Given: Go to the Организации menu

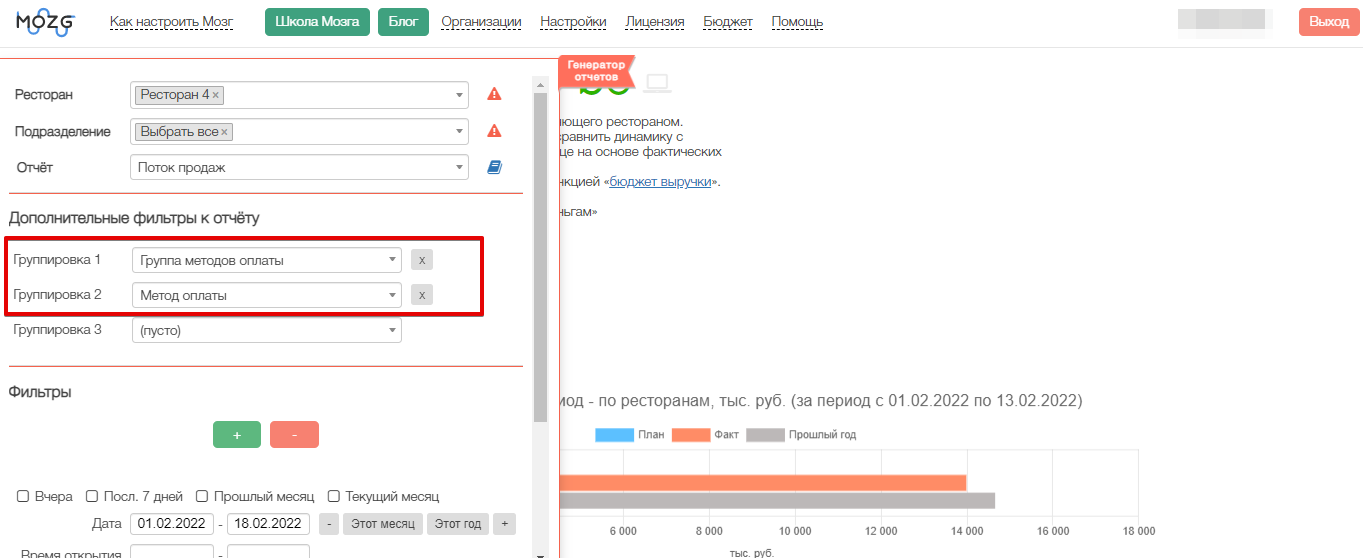Looking at the screenshot, I should 481,22.
